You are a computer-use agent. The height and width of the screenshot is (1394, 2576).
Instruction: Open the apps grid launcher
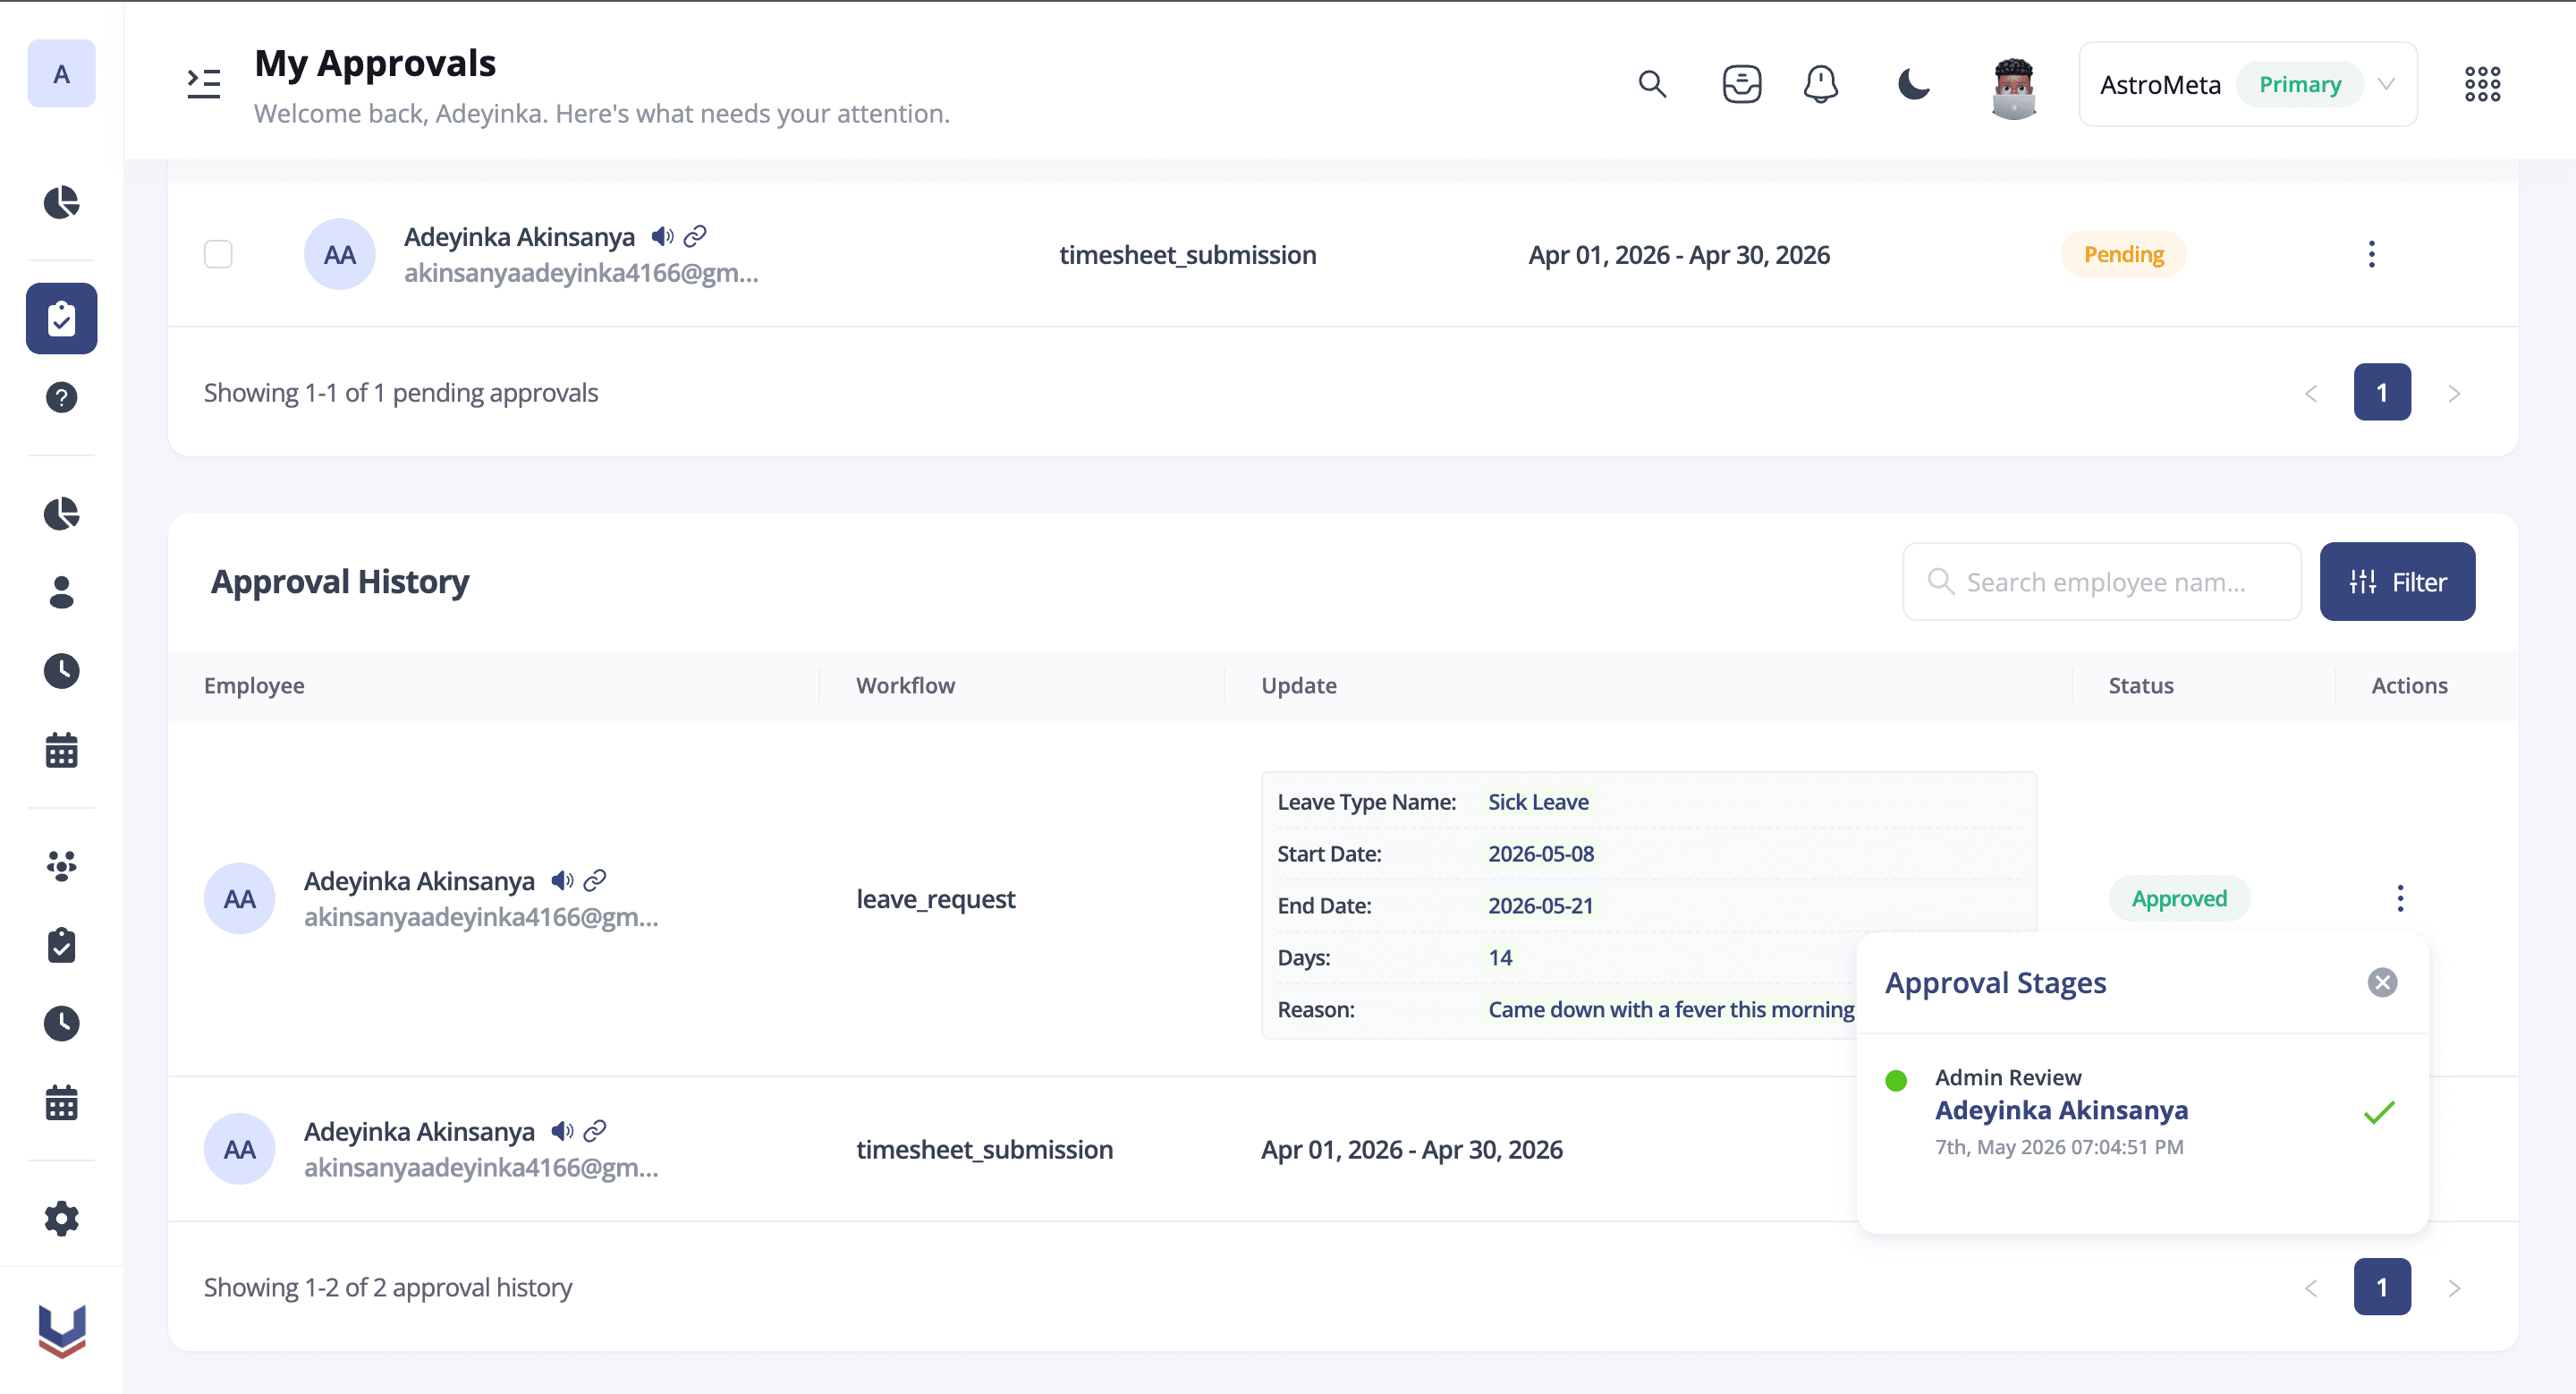[2482, 84]
